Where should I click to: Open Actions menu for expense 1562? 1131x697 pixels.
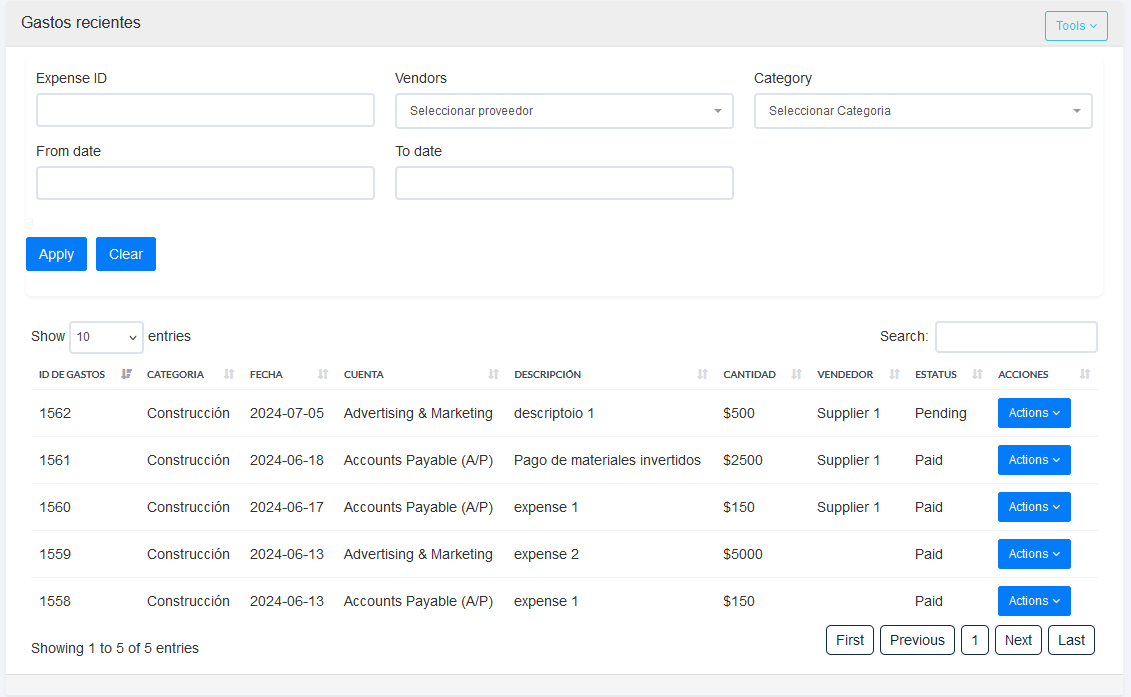point(1034,413)
